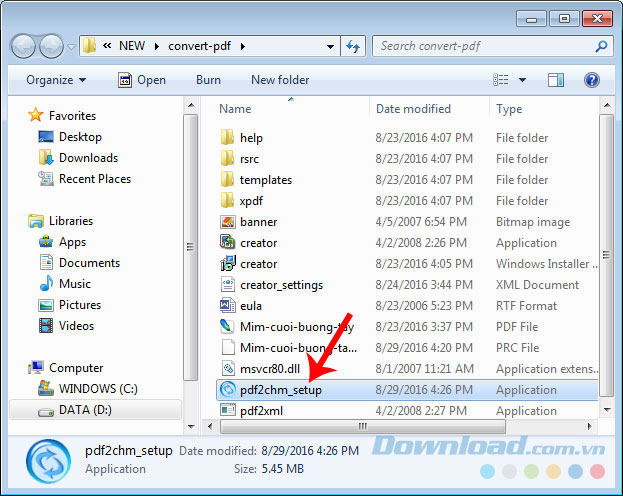Image resolution: width=623 pixels, height=496 pixels.
Task: Click the change view icon
Action: click(x=501, y=80)
